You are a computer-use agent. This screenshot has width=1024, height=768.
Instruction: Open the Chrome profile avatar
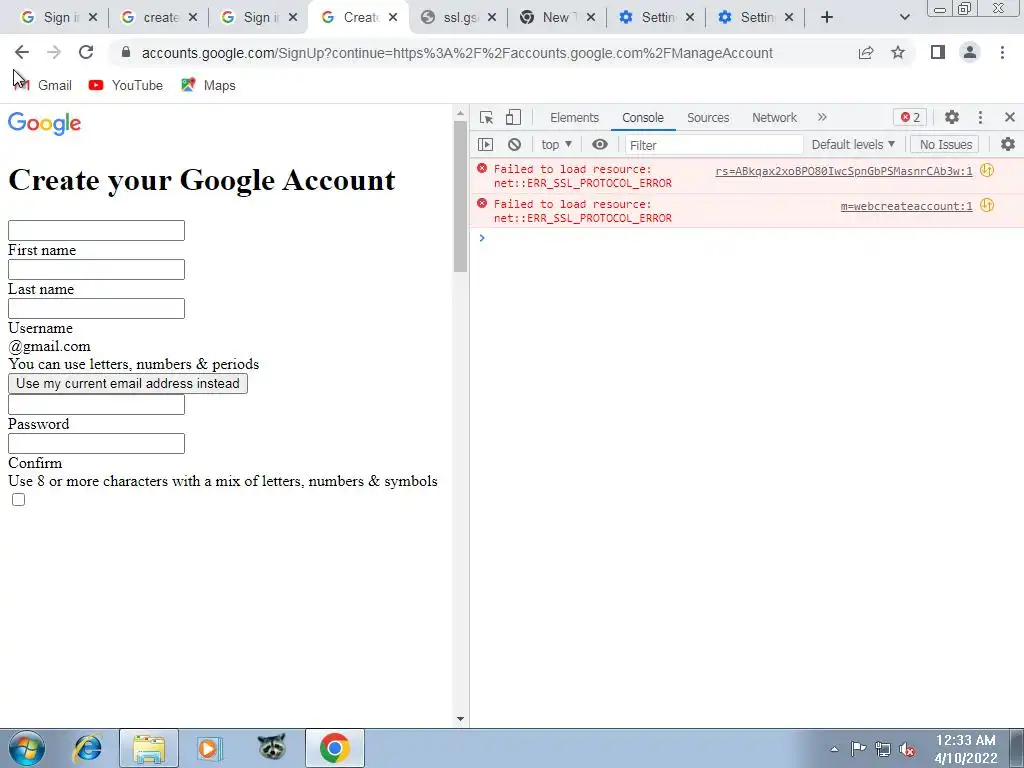click(970, 52)
